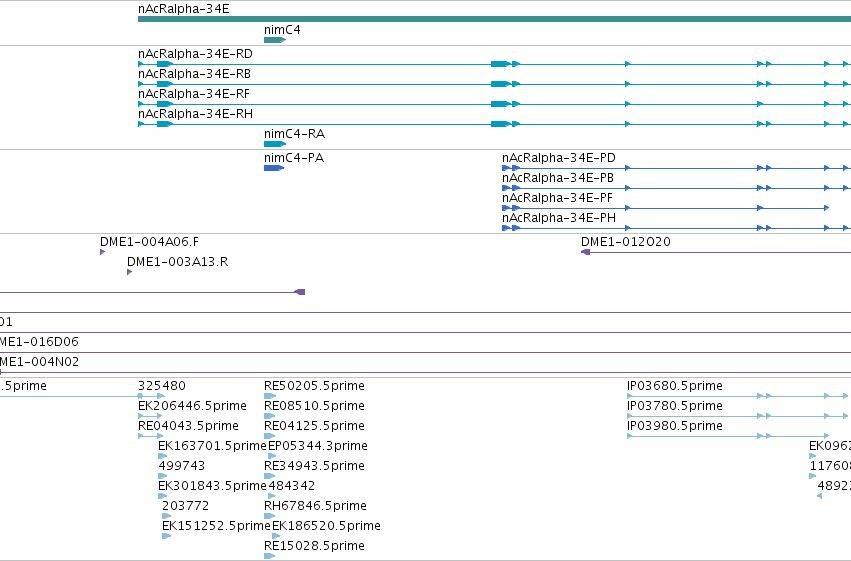Select the RH67846.5prime EST glyph

click(x=269, y=516)
